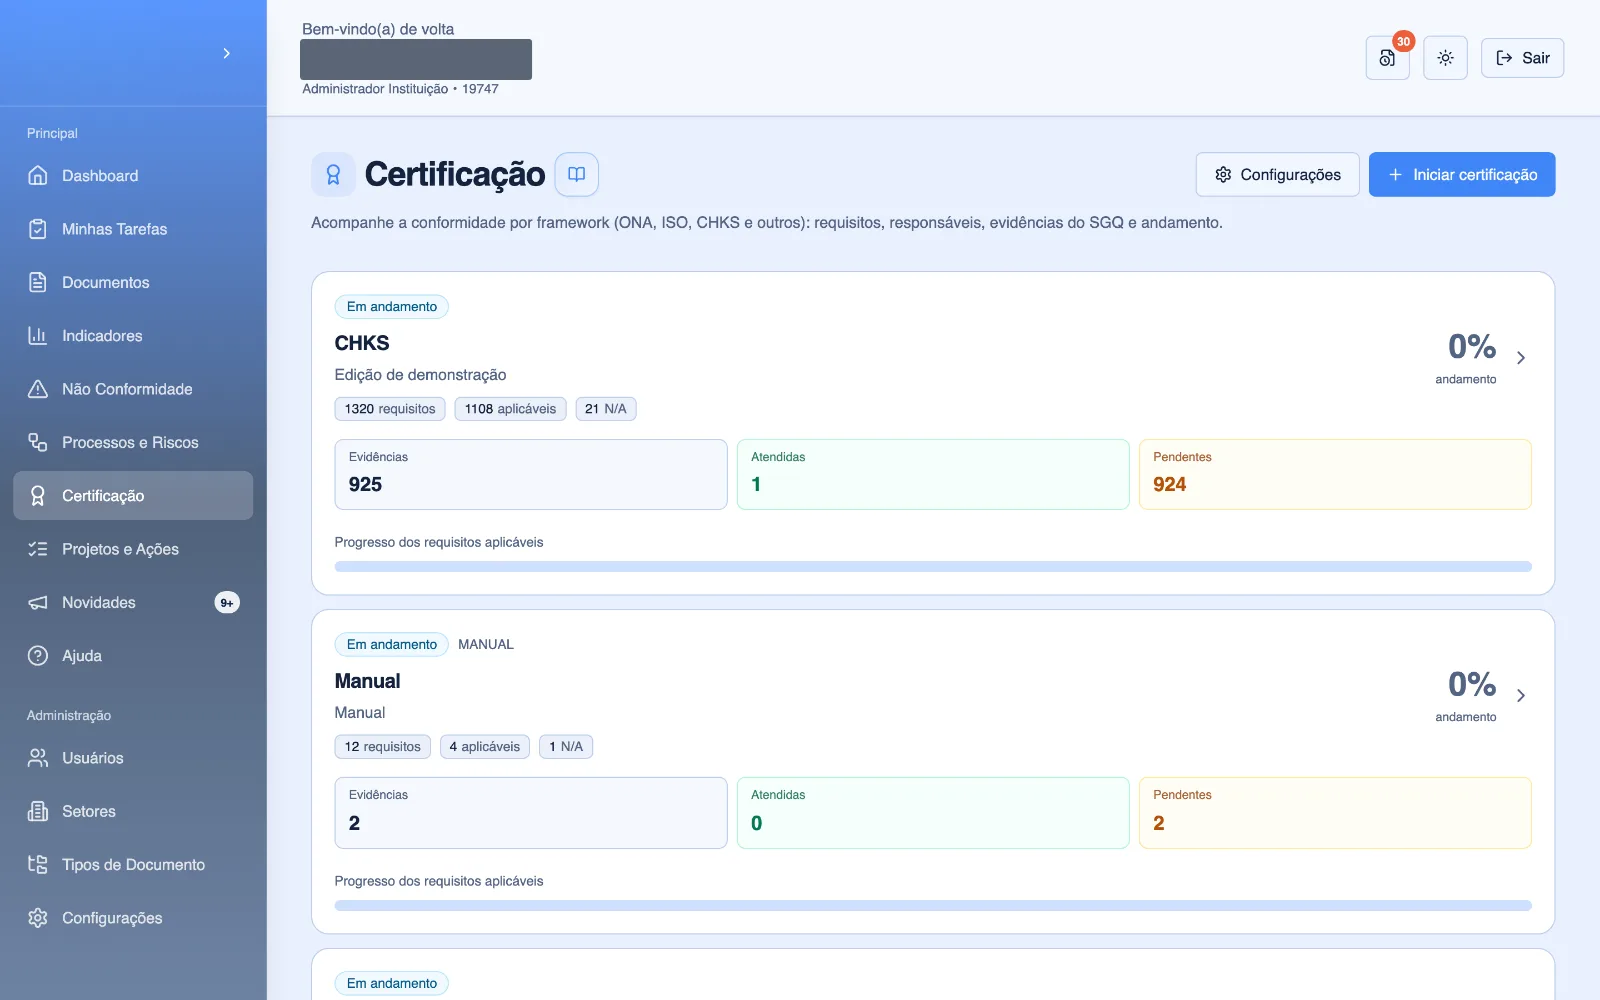This screenshot has width=1600, height=1000.
Task: Click the Indicadores bar chart icon
Action: [38, 336]
